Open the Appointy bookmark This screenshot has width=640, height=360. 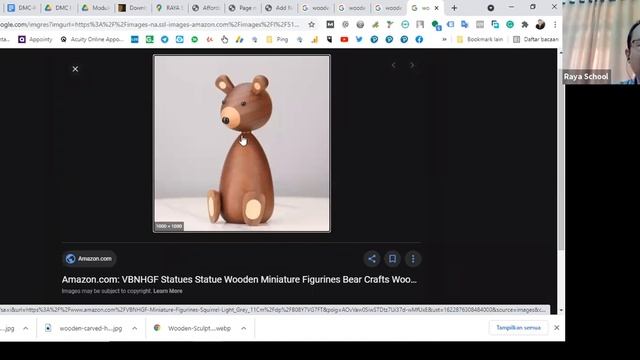click(35, 40)
